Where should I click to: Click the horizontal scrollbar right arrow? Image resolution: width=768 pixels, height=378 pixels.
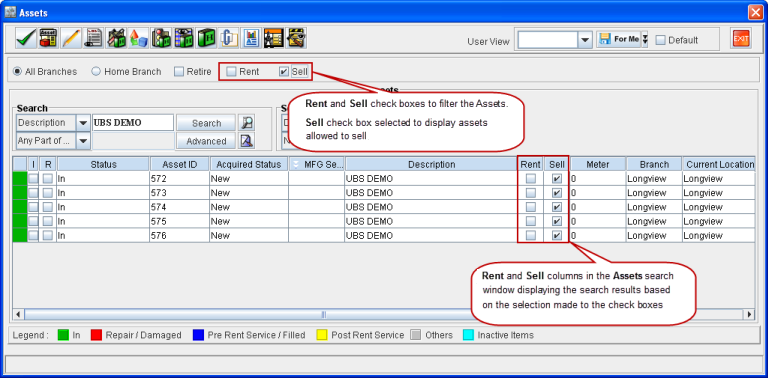tap(749, 314)
